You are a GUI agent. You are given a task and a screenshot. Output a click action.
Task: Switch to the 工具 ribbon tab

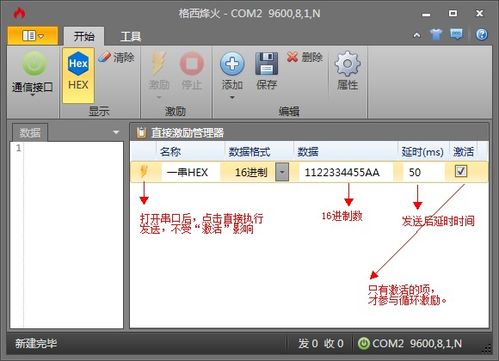coord(130,36)
